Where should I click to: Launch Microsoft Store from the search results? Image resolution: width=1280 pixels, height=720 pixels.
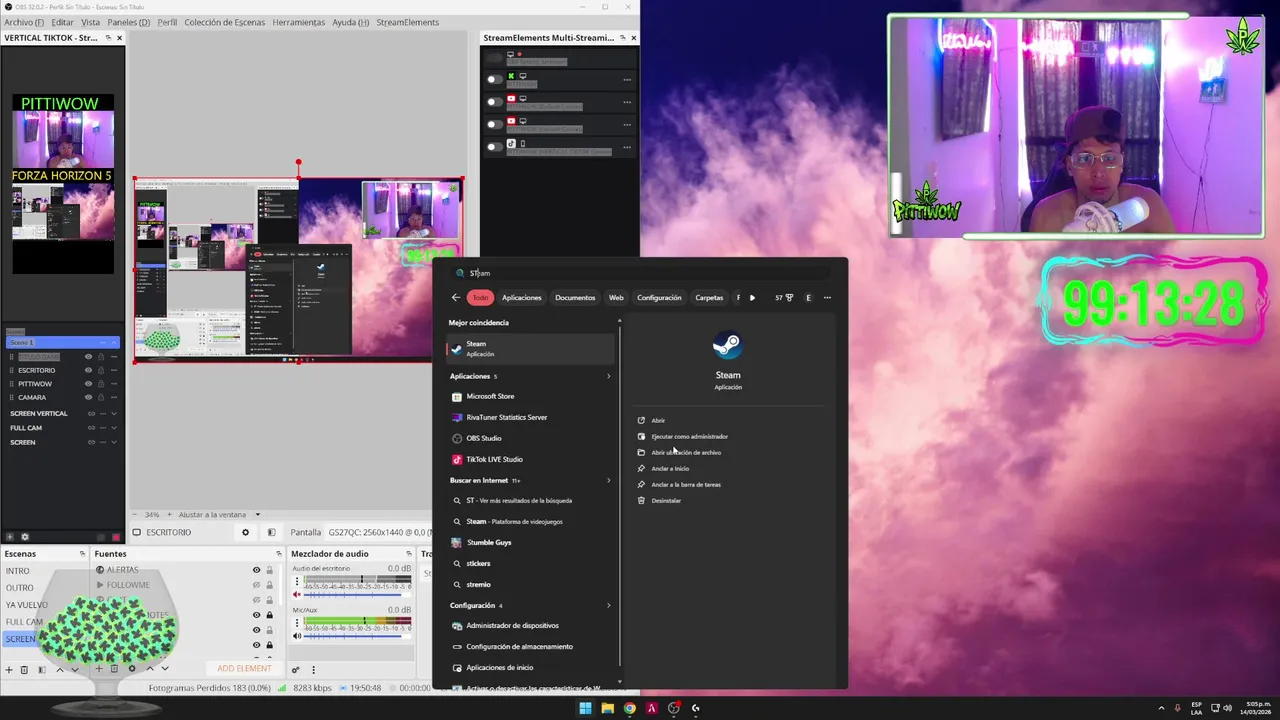click(489, 396)
